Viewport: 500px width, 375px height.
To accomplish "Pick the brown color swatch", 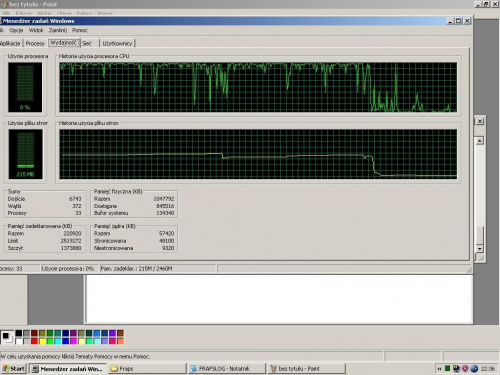I will (120, 333).
